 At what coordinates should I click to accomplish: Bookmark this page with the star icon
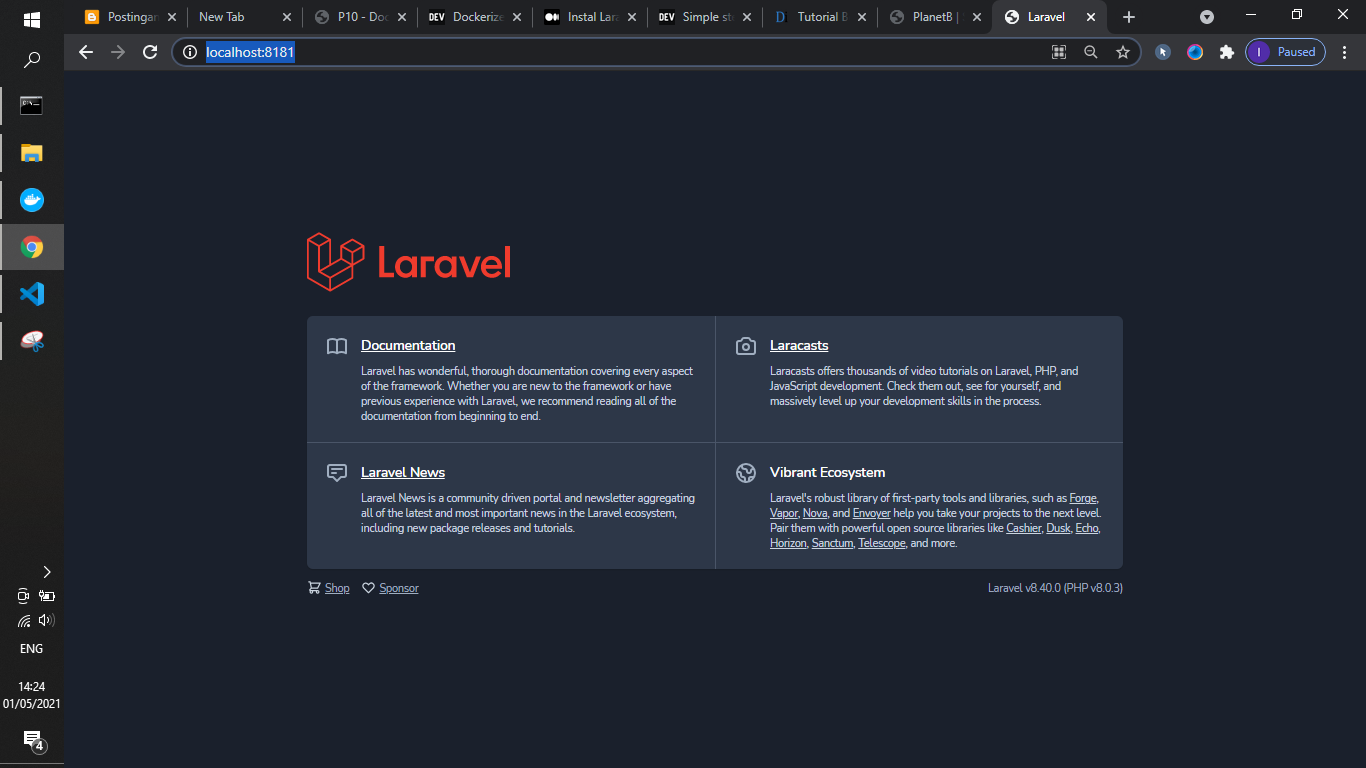click(1123, 52)
